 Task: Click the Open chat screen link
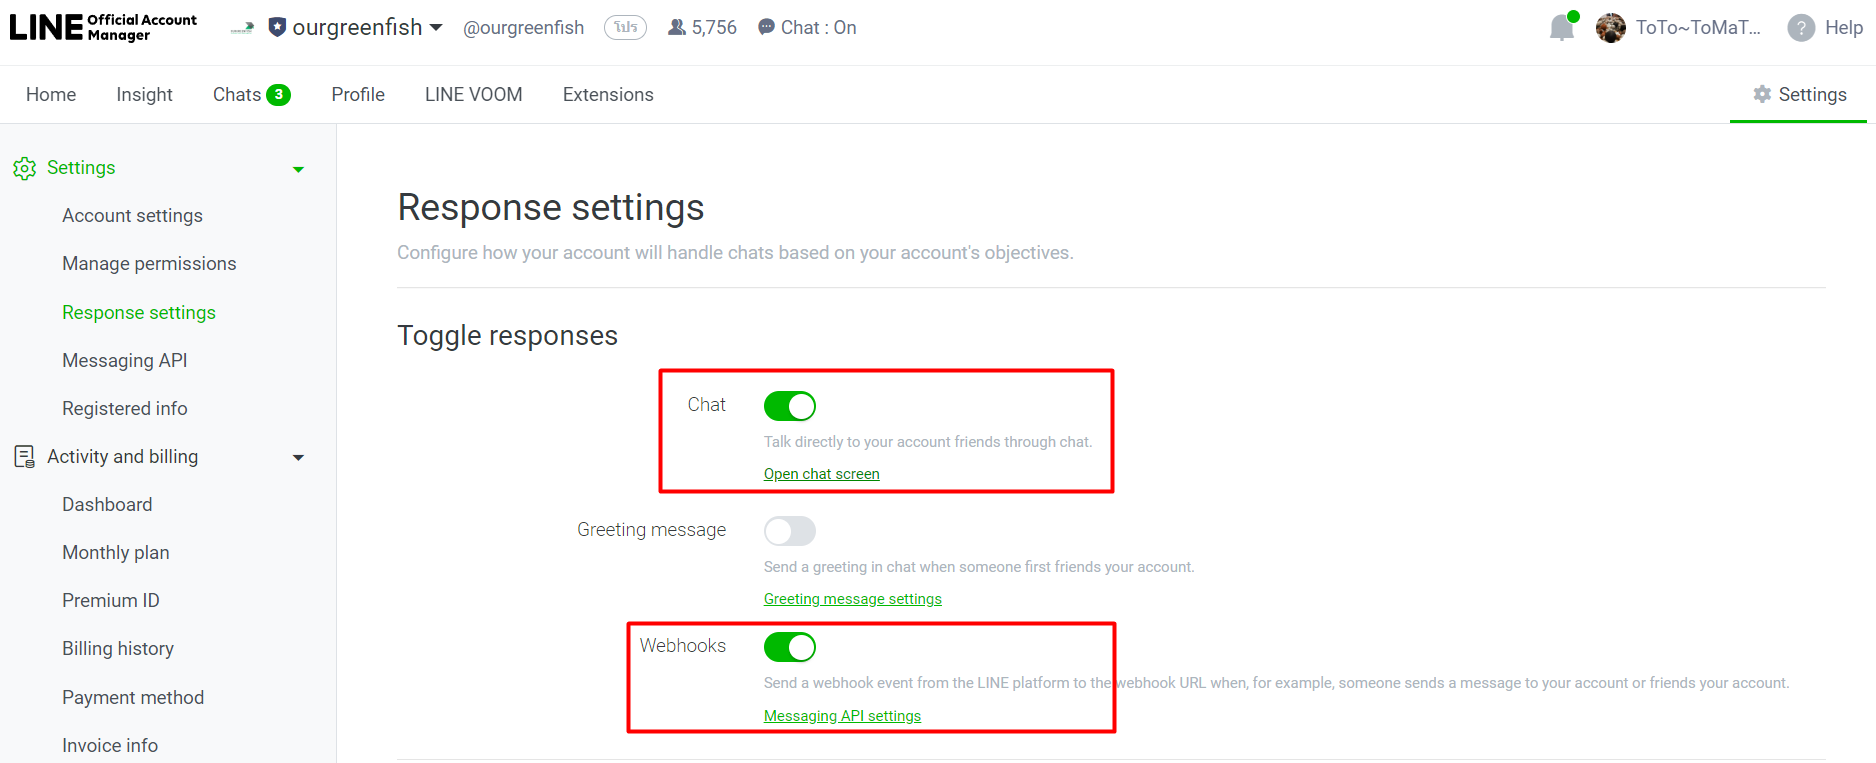tap(821, 473)
